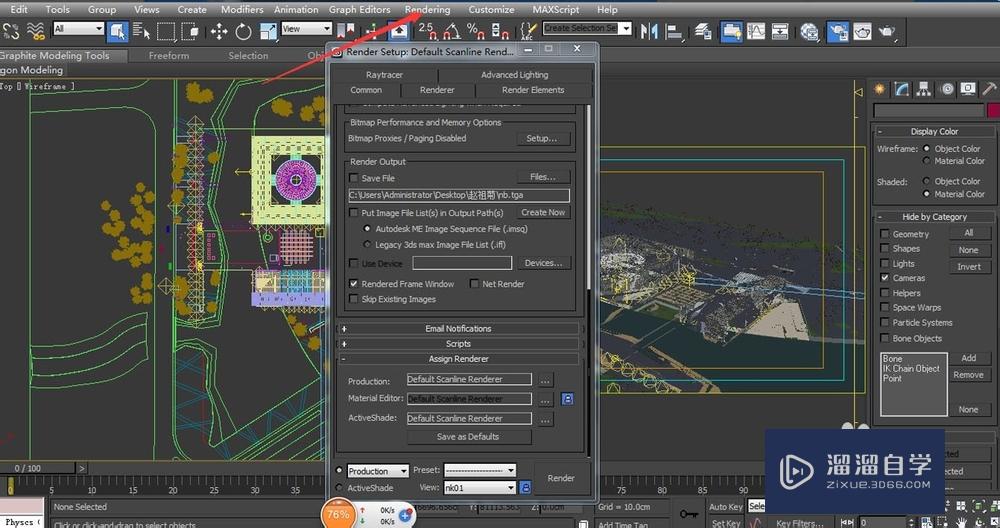This screenshot has height=528, width=1000.
Task: Open the Material Editor from toolbar
Action: [809, 32]
